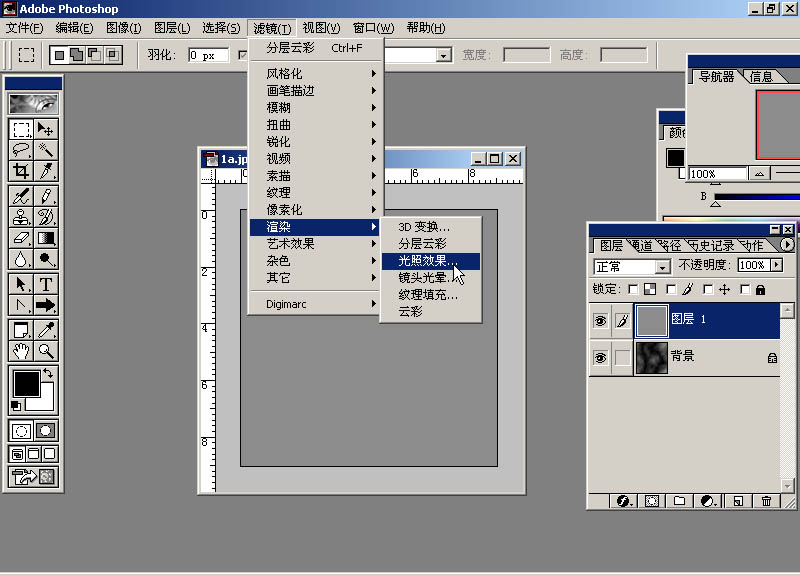The image size is (800, 576).
Task: Select the Custom Shape arrow tool
Action: coord(45,305)
